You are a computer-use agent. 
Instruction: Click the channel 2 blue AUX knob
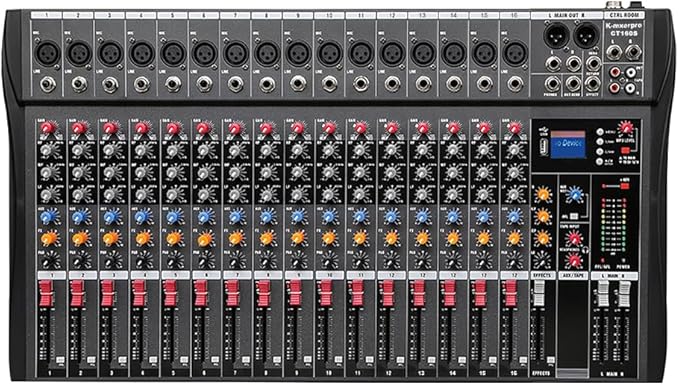[80, 217]
